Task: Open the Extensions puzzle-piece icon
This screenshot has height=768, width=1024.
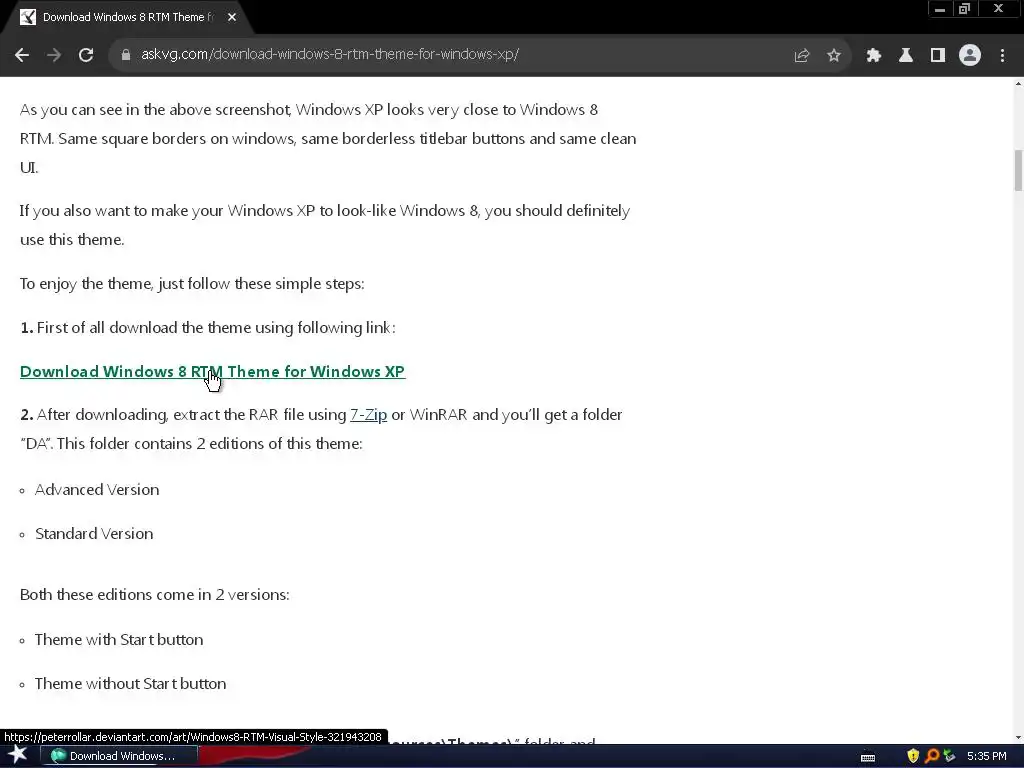Action: click(x=873, y=56)
